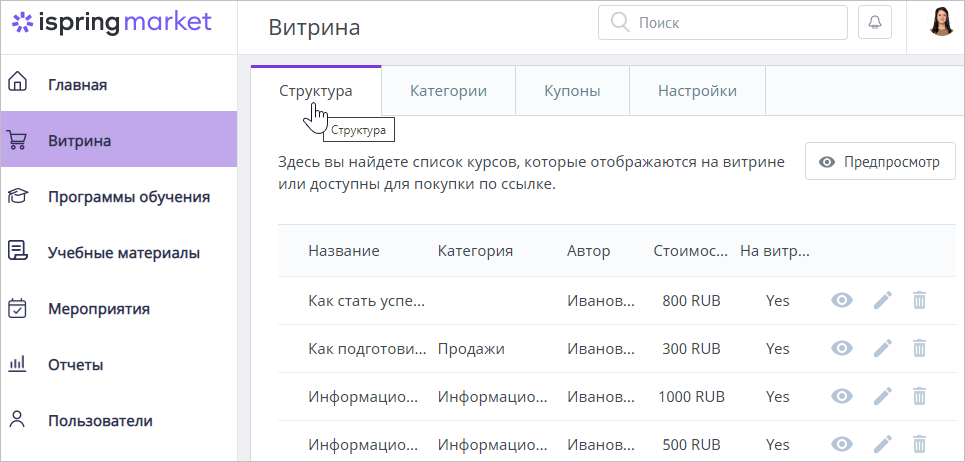
Task: Click the 800 RUB price cell
Action: (x=691, y=301)
